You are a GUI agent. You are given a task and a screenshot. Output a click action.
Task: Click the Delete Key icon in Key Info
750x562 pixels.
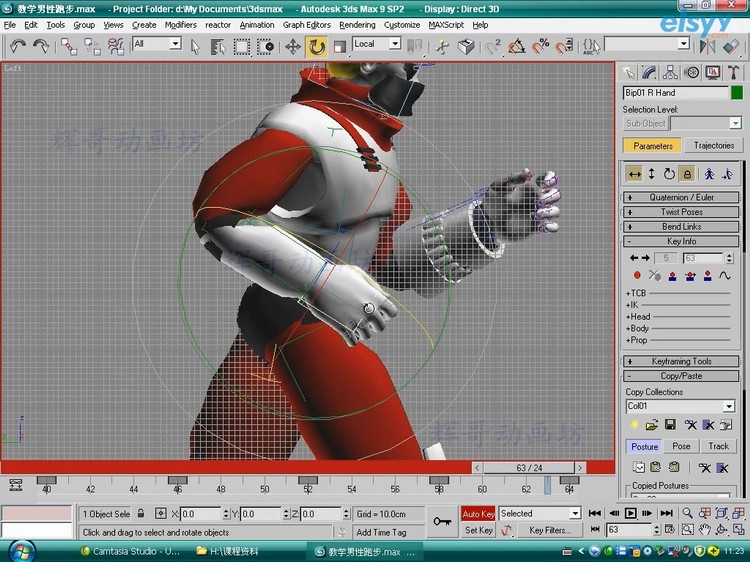tap(654, 275)
